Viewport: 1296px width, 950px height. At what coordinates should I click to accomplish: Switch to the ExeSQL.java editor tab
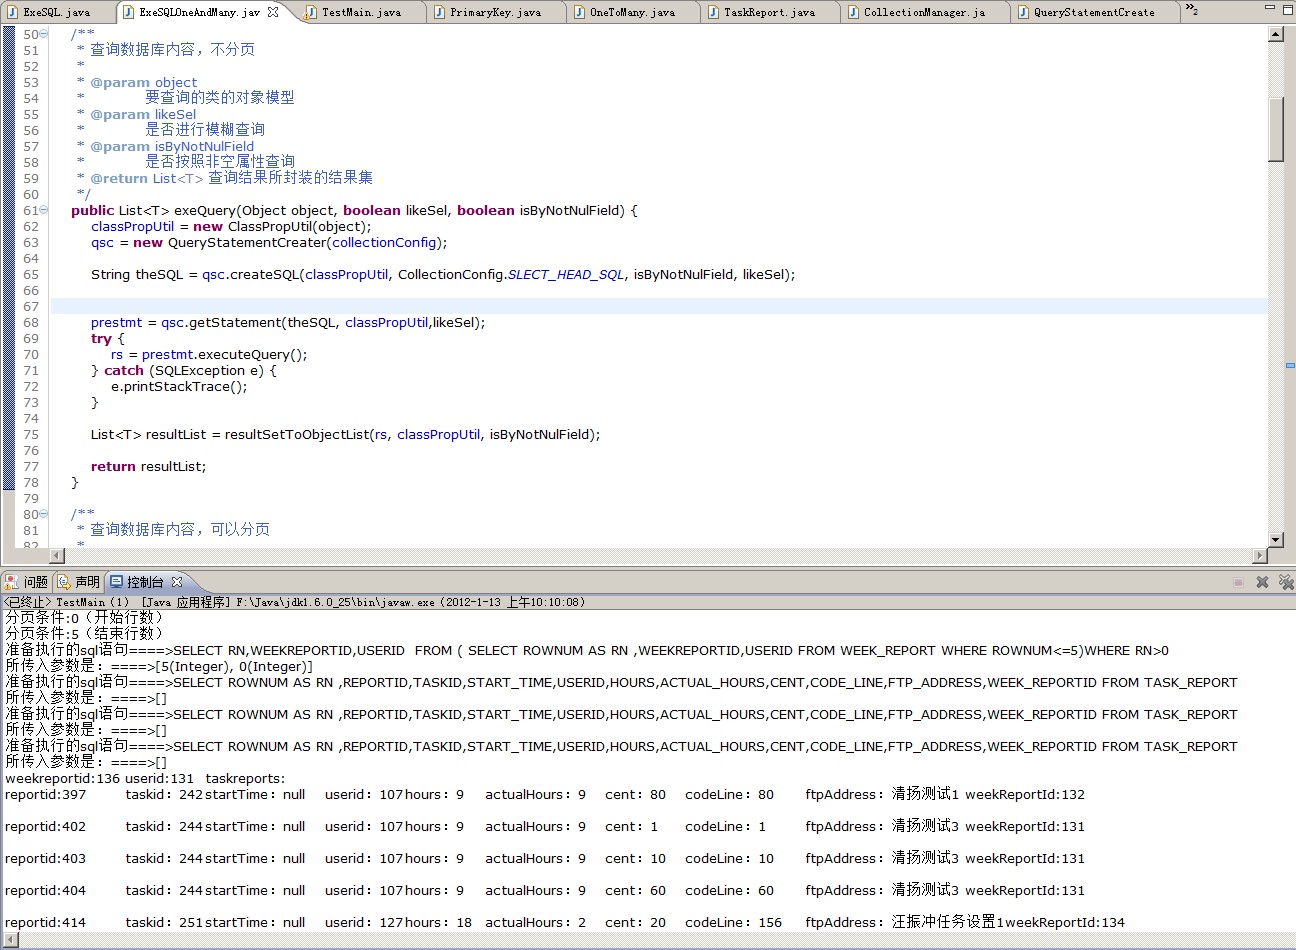tap(56, 12)
